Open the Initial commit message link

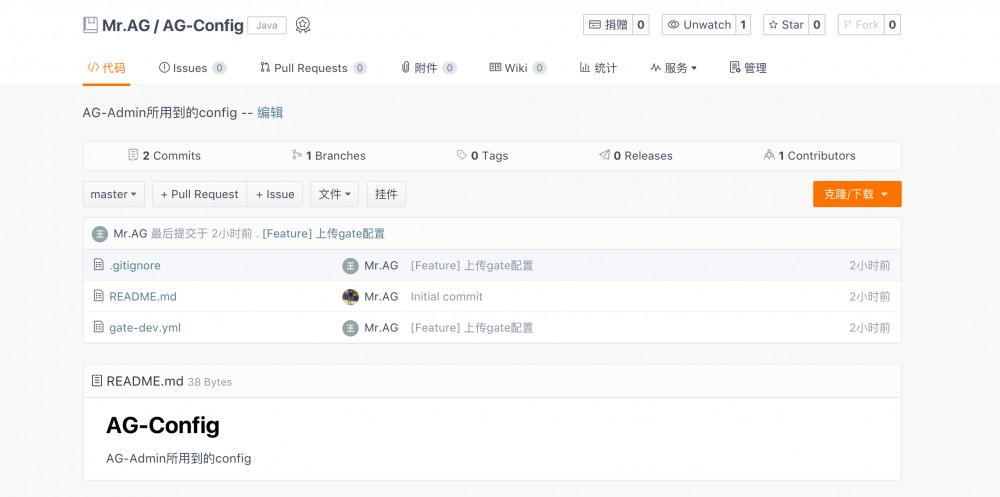(446, 297)
